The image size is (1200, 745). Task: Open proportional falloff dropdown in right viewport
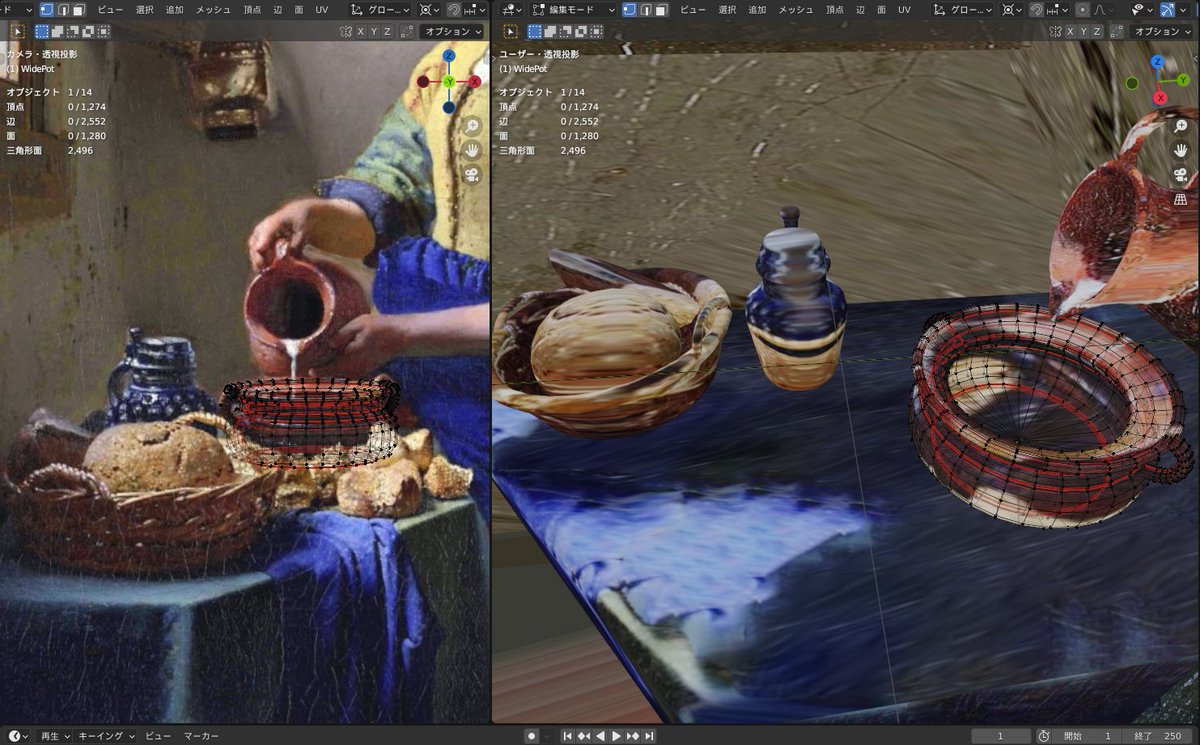coord(1104,10)
